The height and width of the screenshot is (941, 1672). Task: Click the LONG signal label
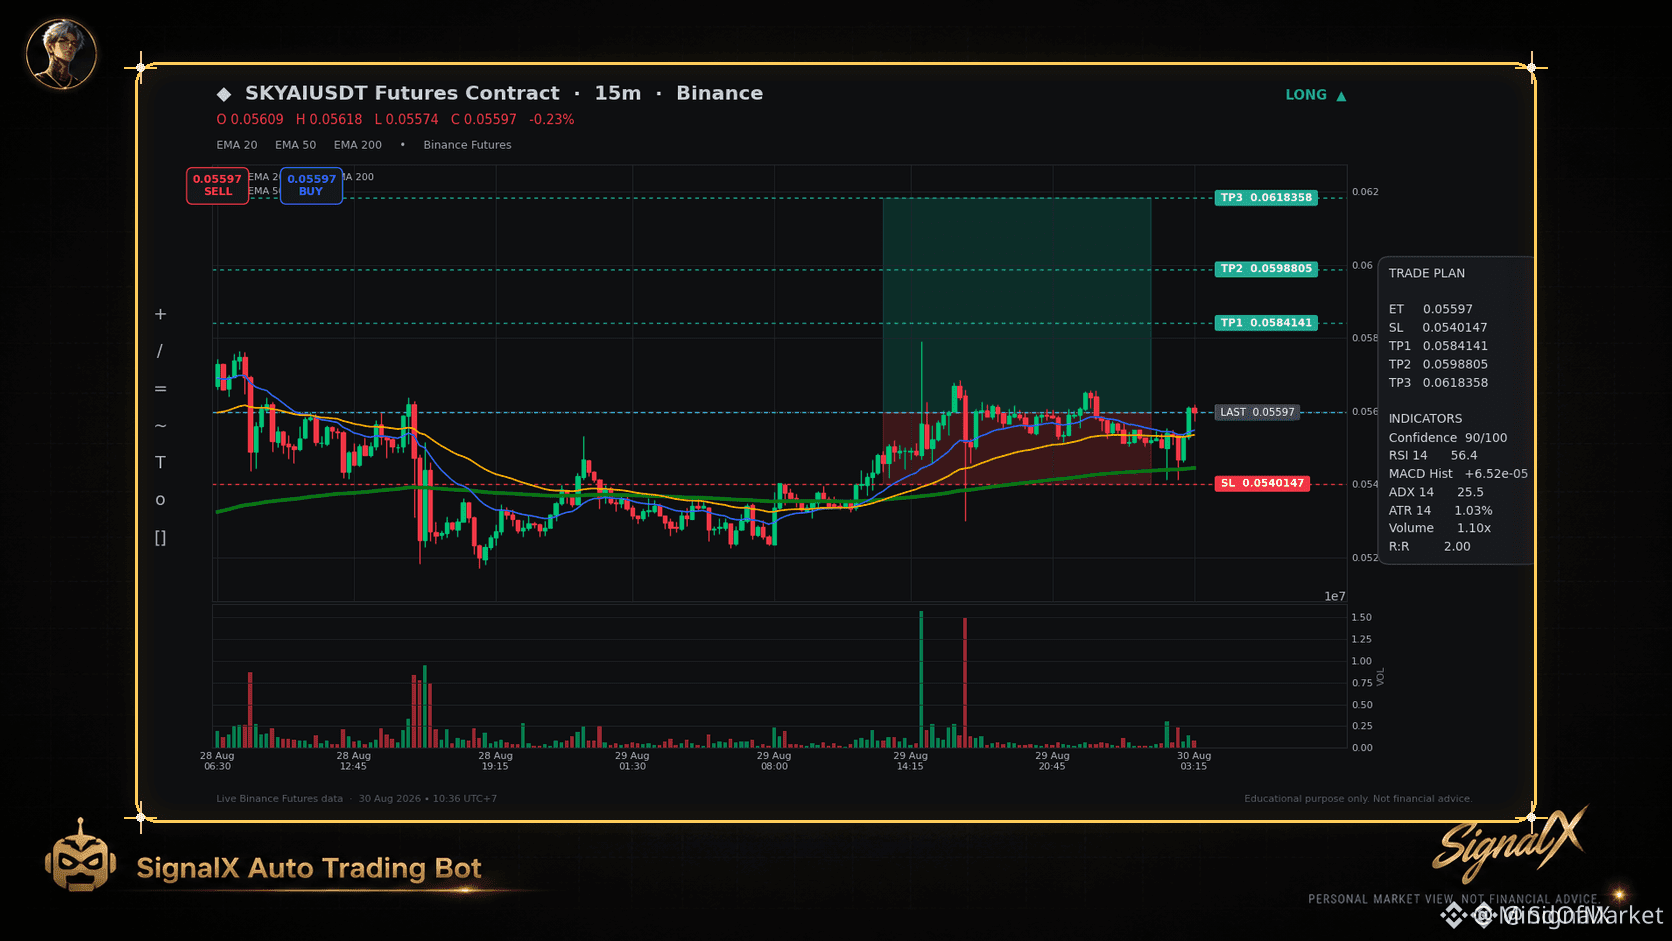point(1306,95)
